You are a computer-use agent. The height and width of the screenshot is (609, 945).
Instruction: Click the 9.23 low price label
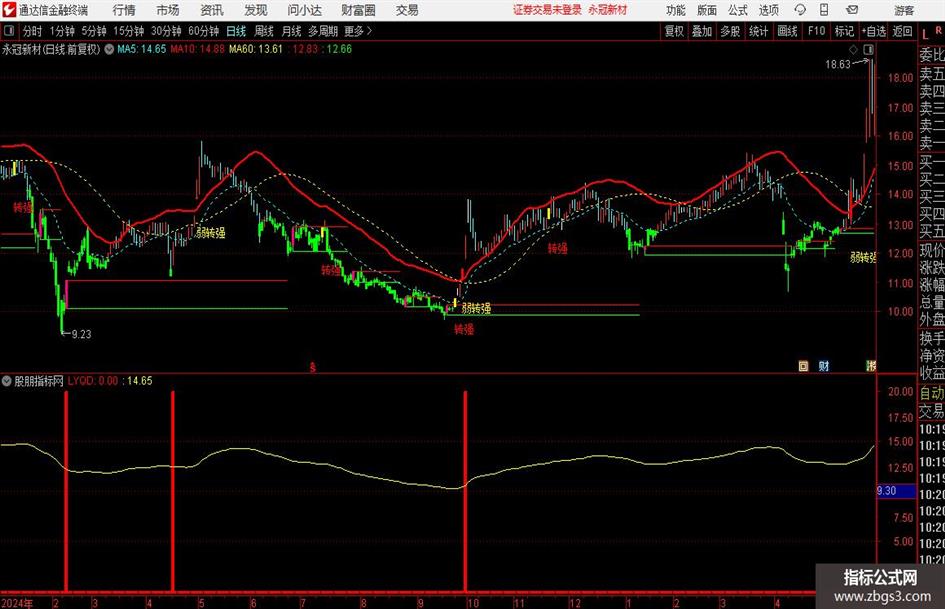pyautogui.click(x=81, y=334)
